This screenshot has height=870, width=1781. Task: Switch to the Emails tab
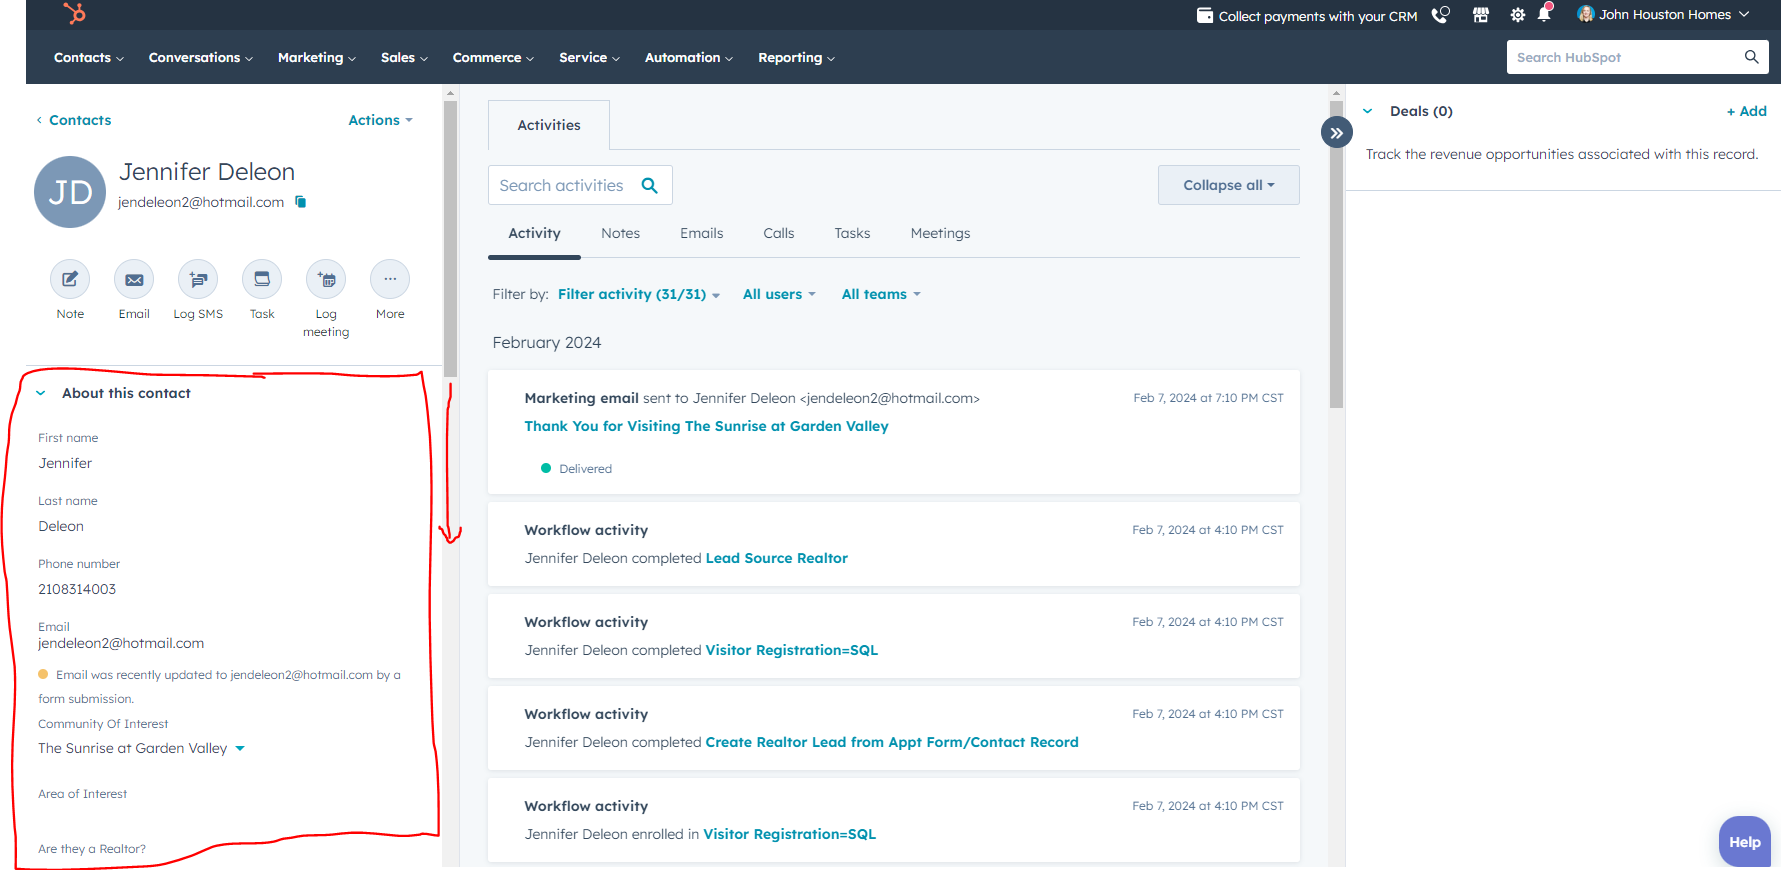(701, 233)
